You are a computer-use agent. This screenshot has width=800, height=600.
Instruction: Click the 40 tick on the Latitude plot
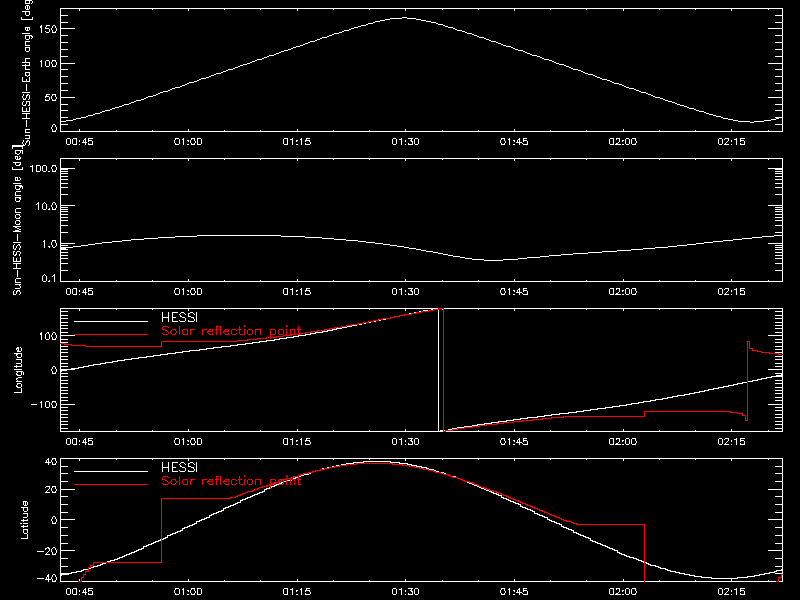click(51, 462)
